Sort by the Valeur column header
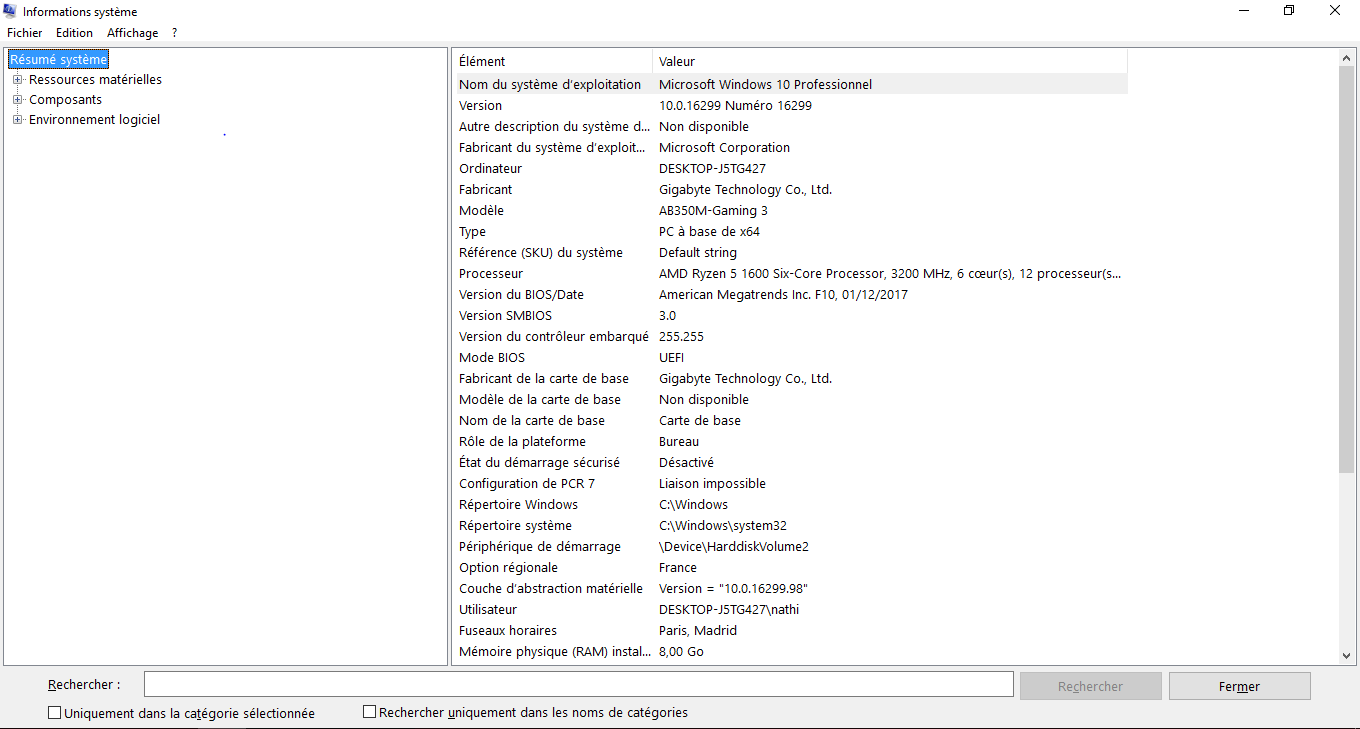This screenshot has width=1360, height=729. (x=890, y=61)
